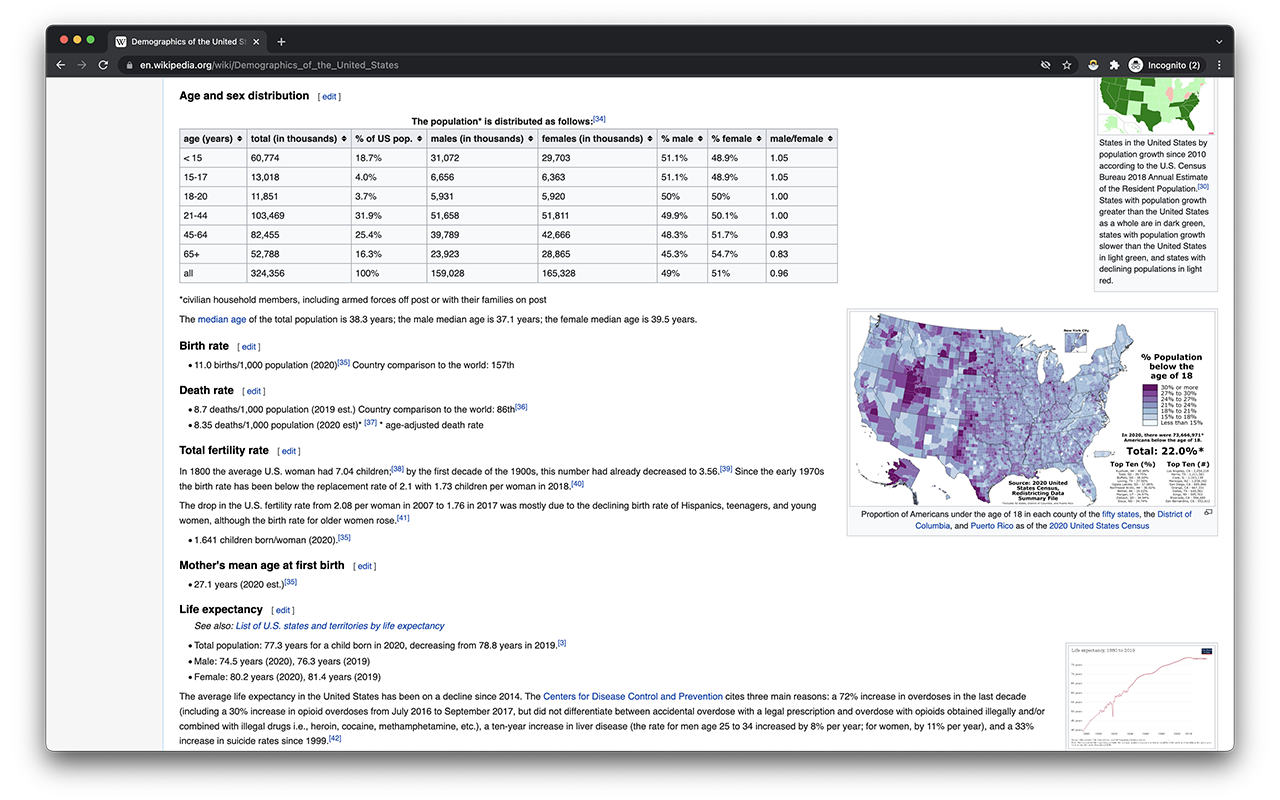This screenshot has height=800, width=1280.
Task: Go back to the previous page
Action: [60, 65]
